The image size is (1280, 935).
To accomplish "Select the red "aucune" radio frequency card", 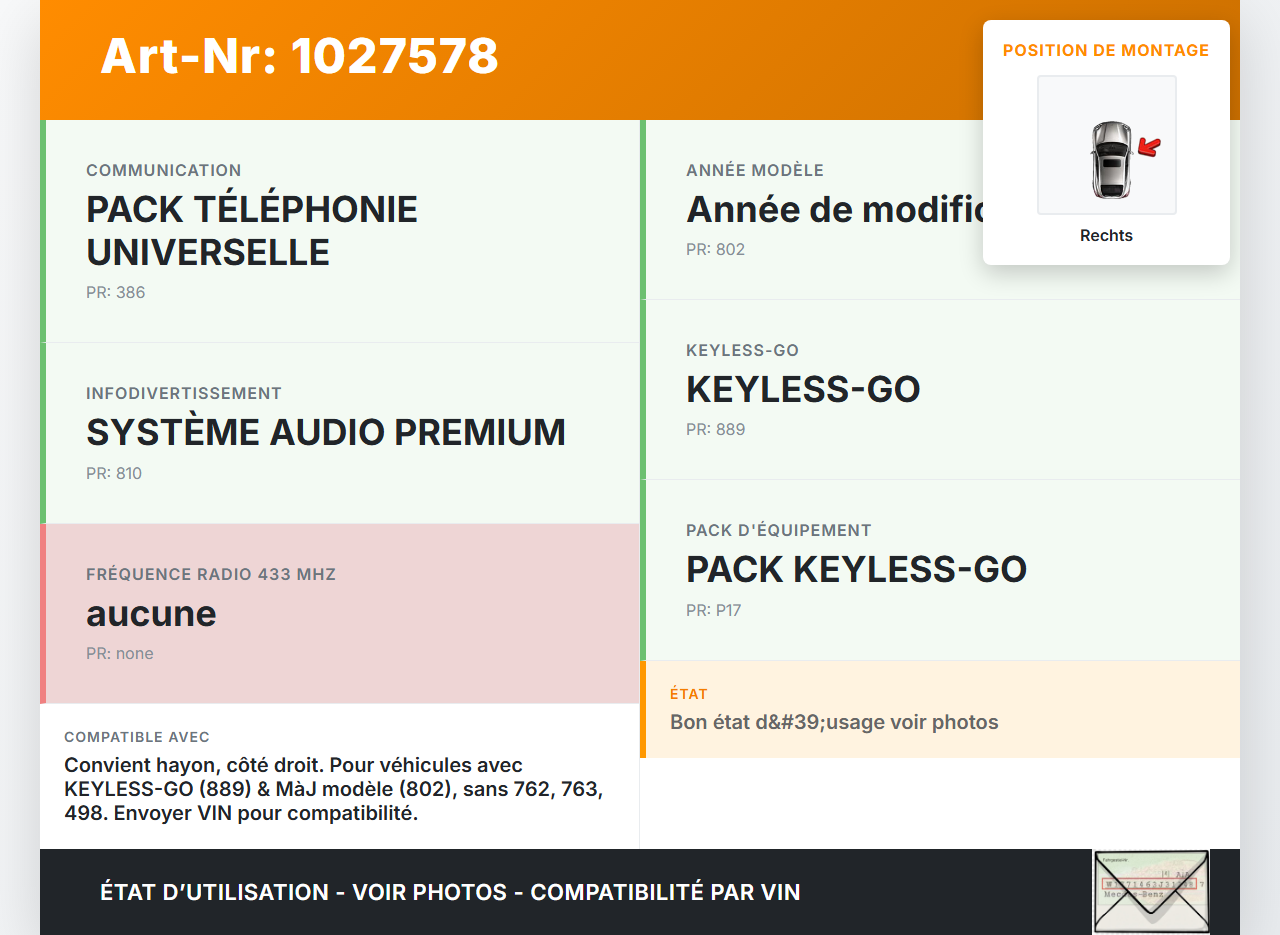I will click(x=342, y=613).
